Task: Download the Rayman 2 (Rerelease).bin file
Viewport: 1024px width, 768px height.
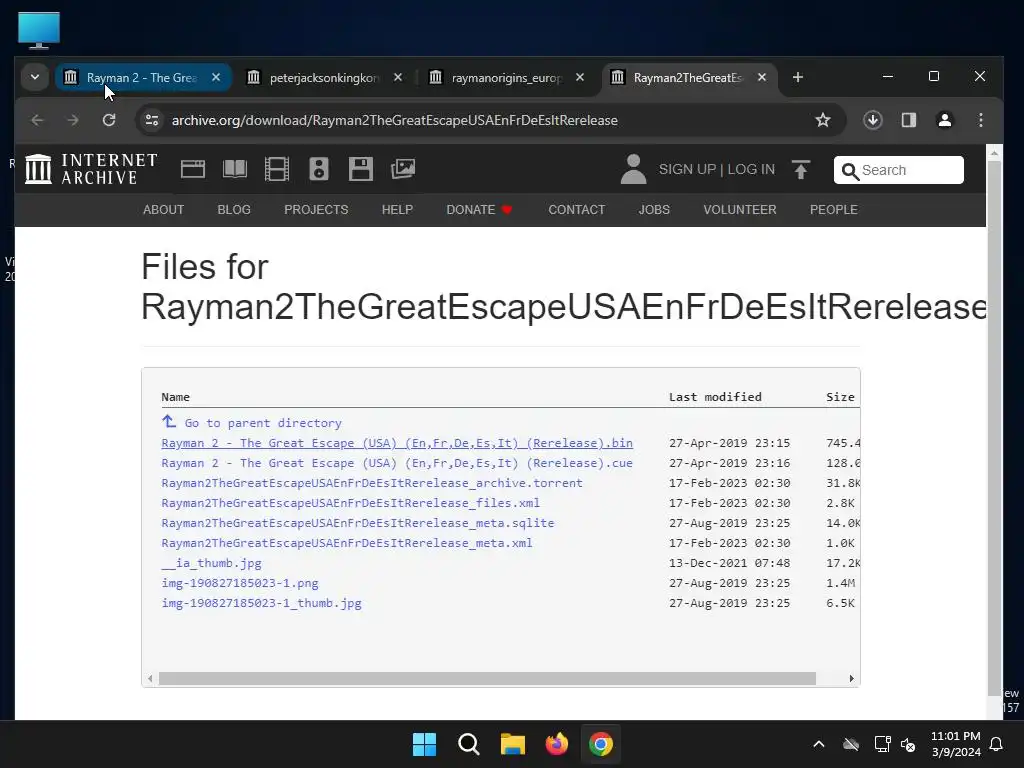Action: point(397,443)
